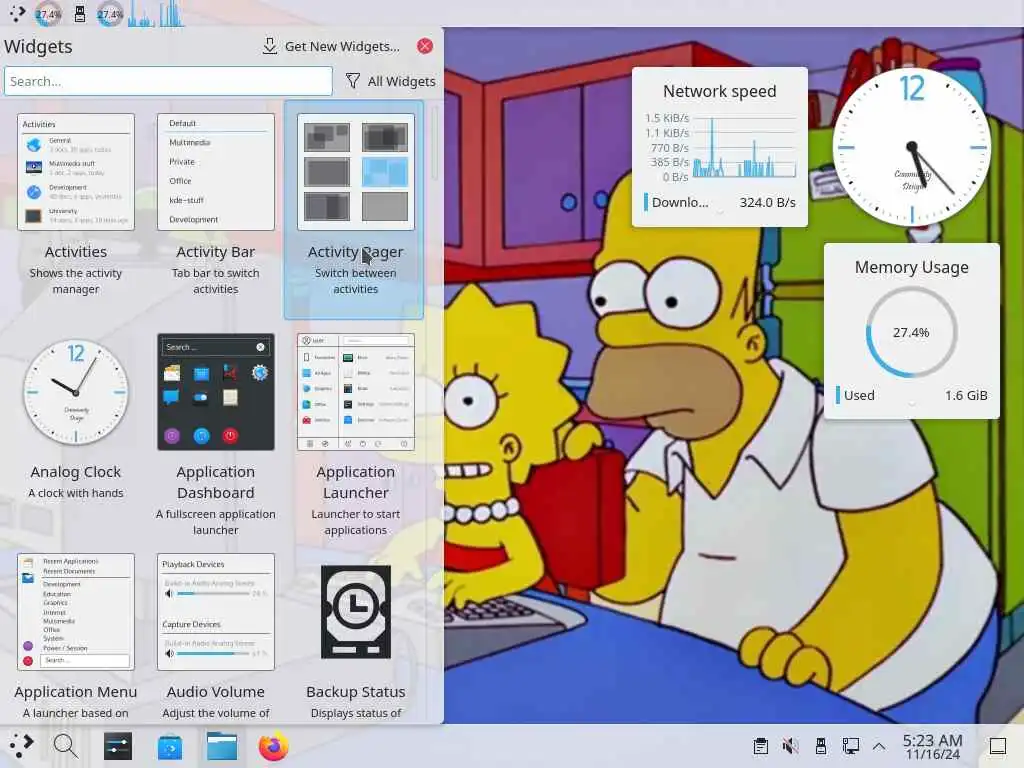Open removable devices icon in system tray

[821, 746]
